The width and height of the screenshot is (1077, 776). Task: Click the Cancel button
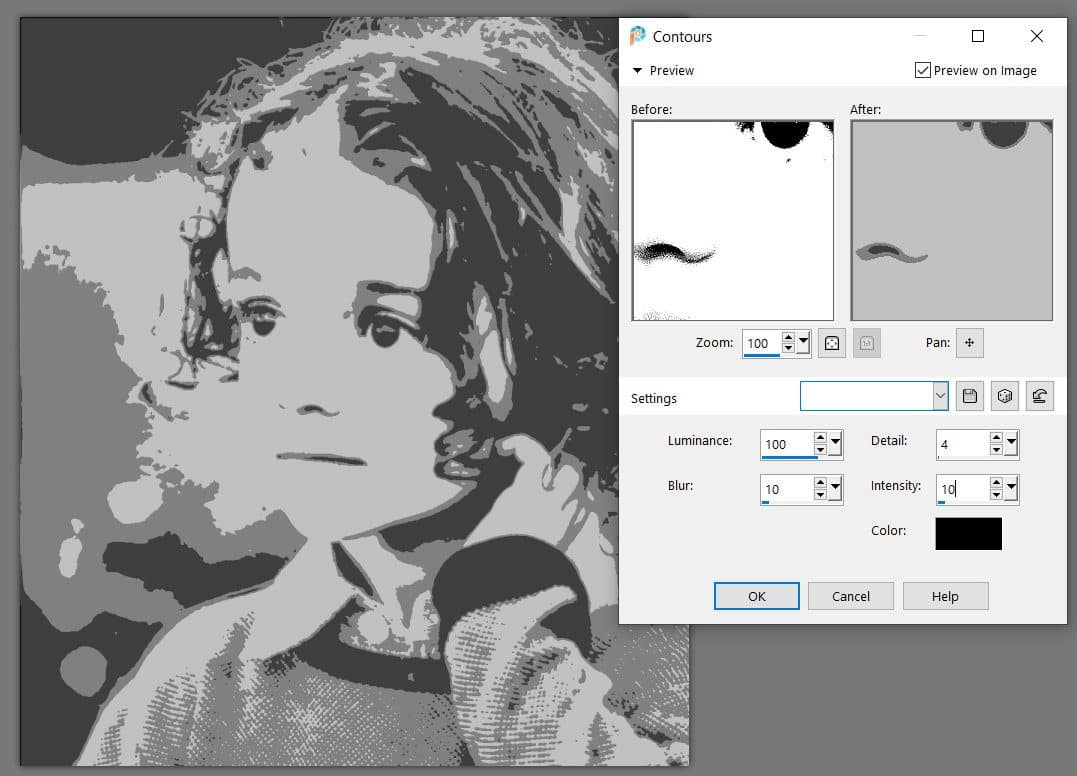[x=851, y=596]
